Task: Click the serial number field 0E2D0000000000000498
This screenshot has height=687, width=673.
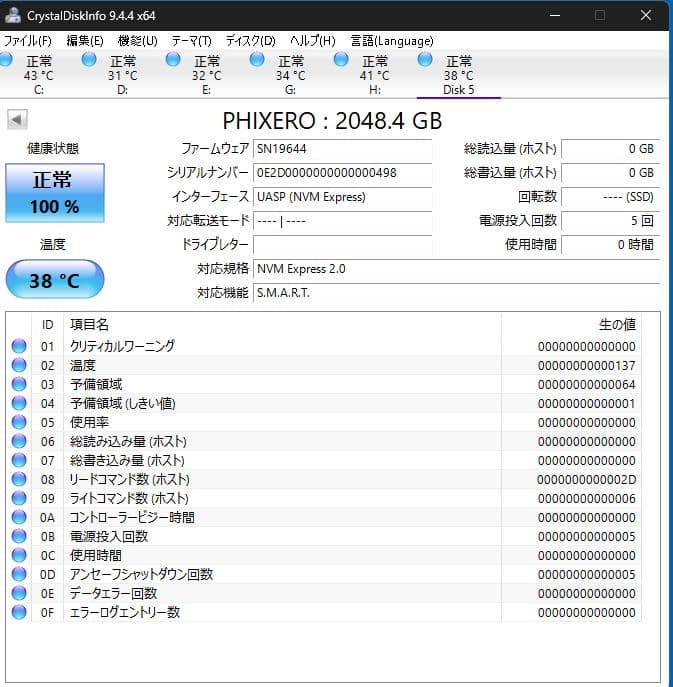Action: click(342, 173)
